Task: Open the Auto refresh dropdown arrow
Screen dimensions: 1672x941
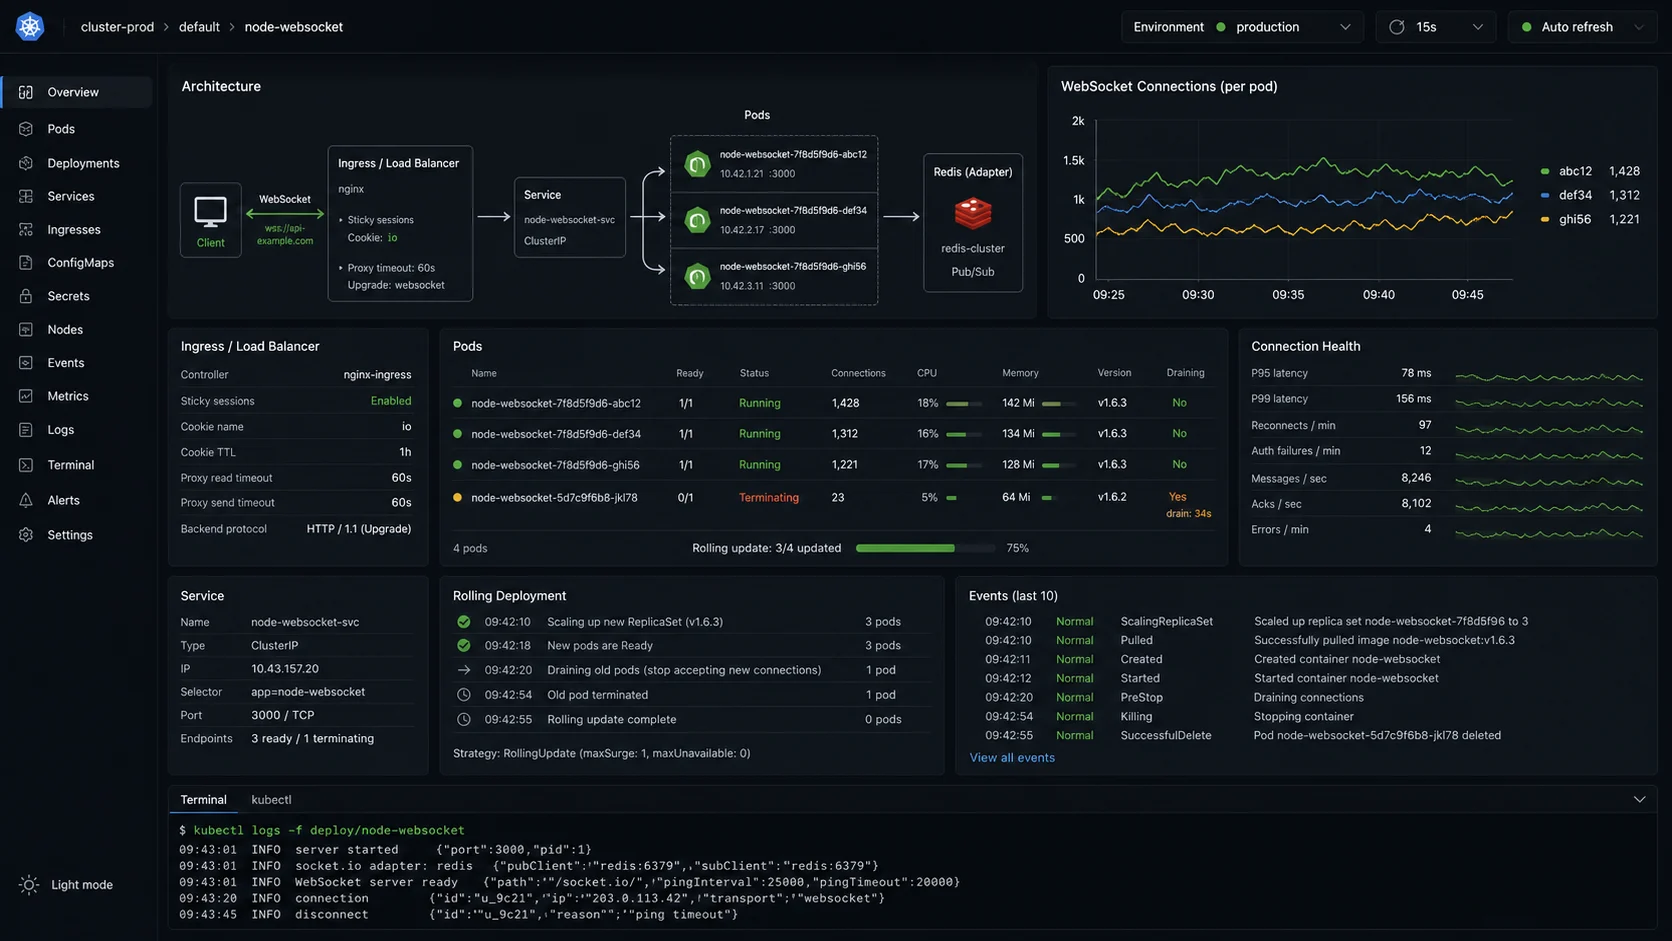Action: [1639, 27]
